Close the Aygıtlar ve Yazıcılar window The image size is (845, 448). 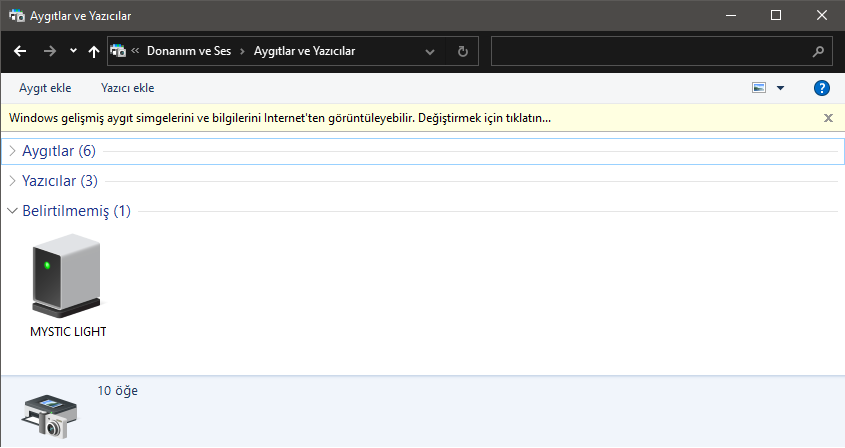(822, 15)
